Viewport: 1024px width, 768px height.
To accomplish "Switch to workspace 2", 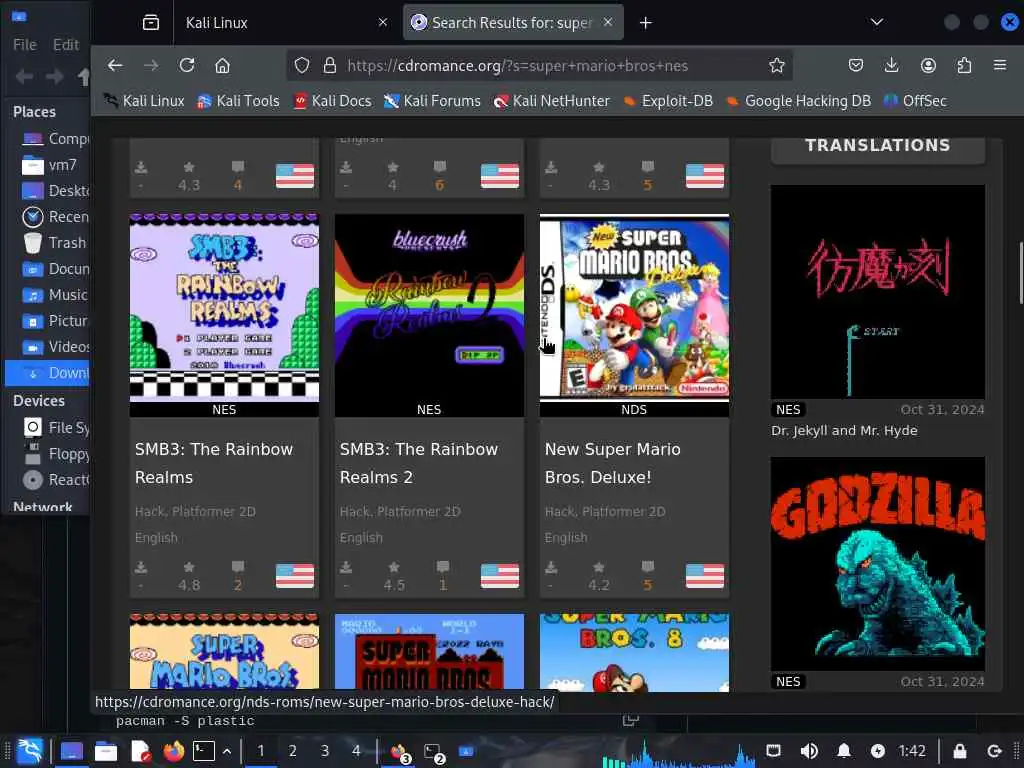I will tap(293, 751).
